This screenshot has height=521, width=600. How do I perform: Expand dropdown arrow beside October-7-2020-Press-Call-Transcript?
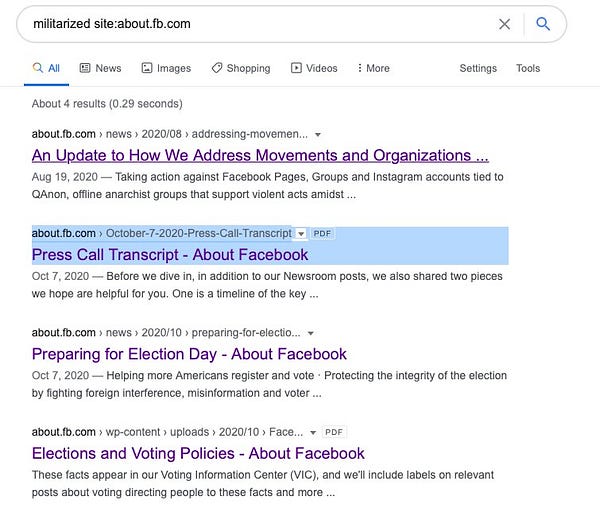point(301,234)
